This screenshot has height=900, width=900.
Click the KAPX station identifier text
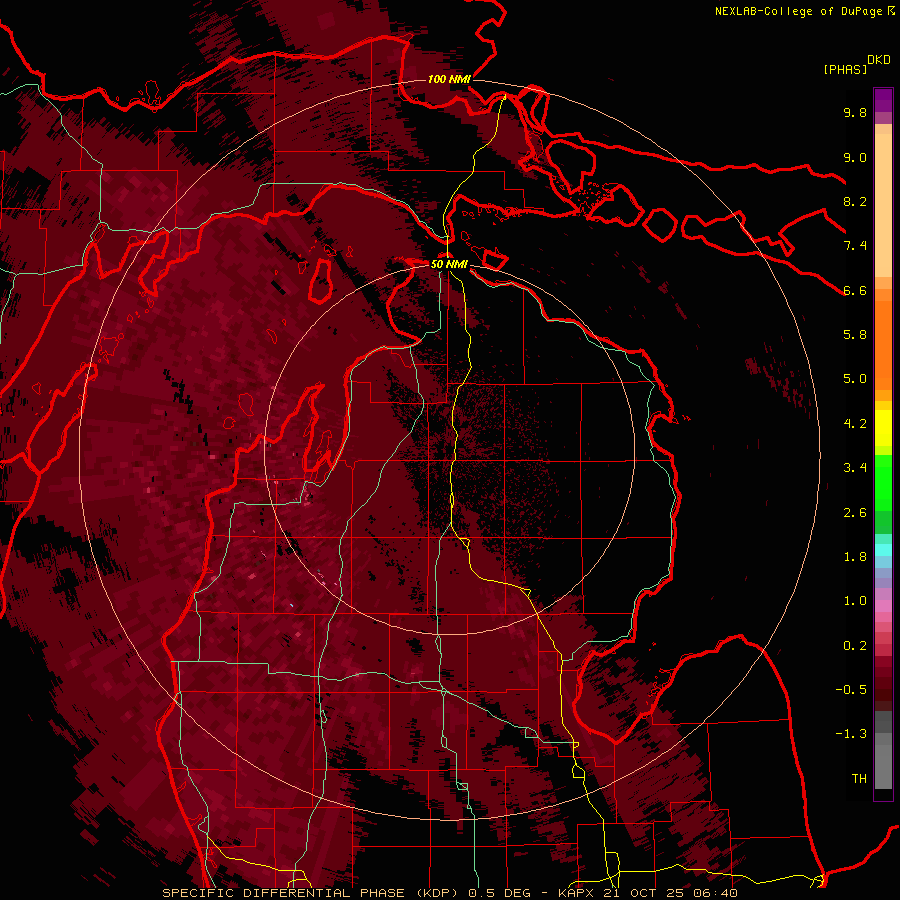point(575,893)
